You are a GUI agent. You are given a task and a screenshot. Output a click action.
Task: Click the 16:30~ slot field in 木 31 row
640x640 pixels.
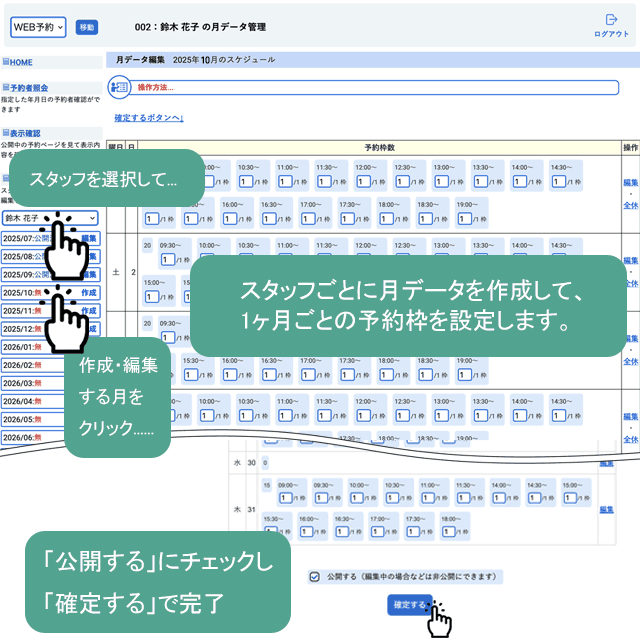tap(342, 531)
